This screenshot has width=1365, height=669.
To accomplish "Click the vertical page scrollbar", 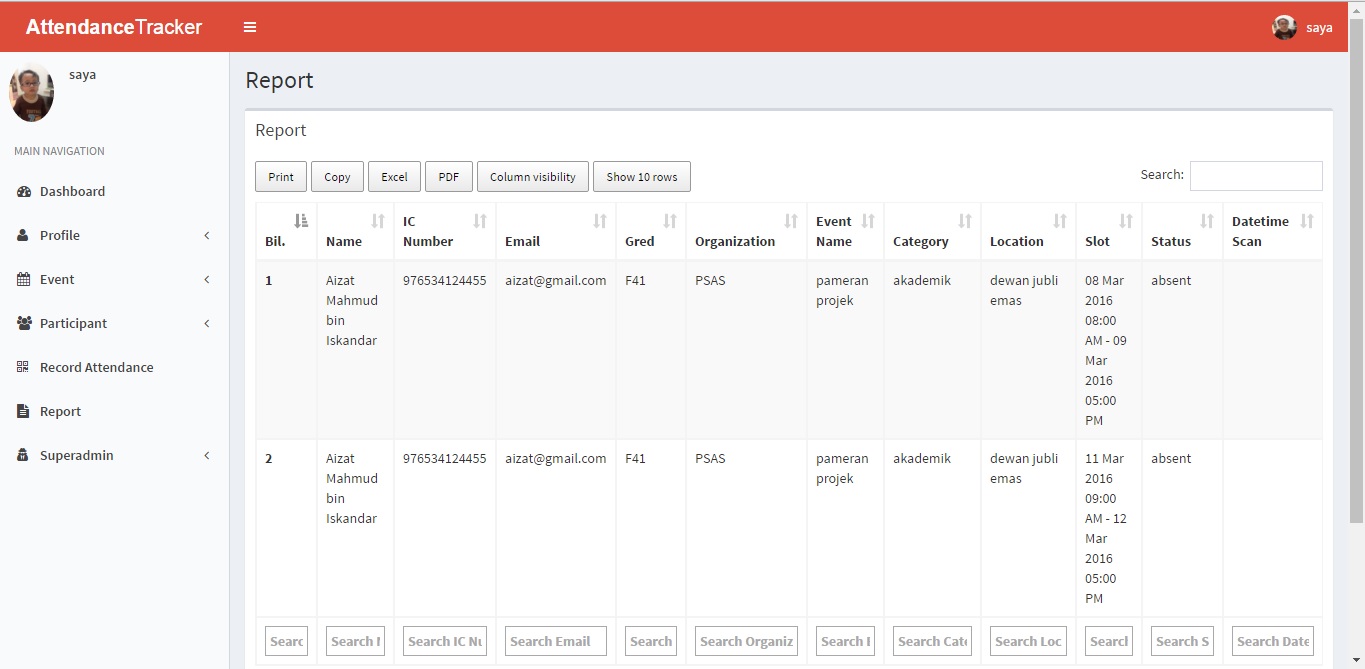I will (x=1356, y=270).
